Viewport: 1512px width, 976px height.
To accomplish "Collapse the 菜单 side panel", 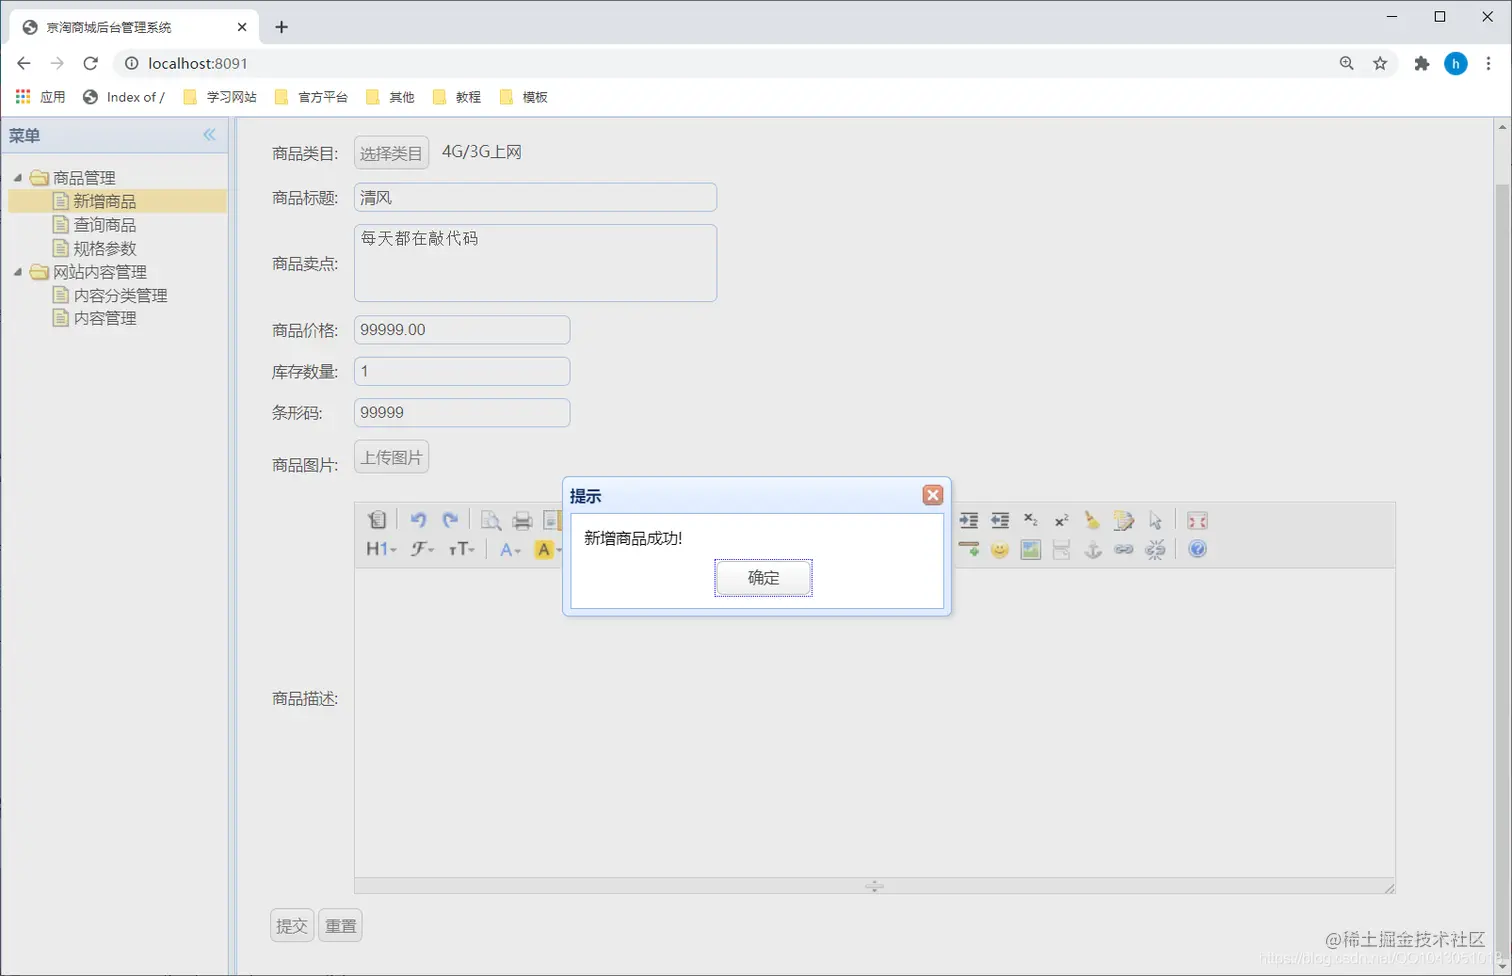I will coord(209,135).
